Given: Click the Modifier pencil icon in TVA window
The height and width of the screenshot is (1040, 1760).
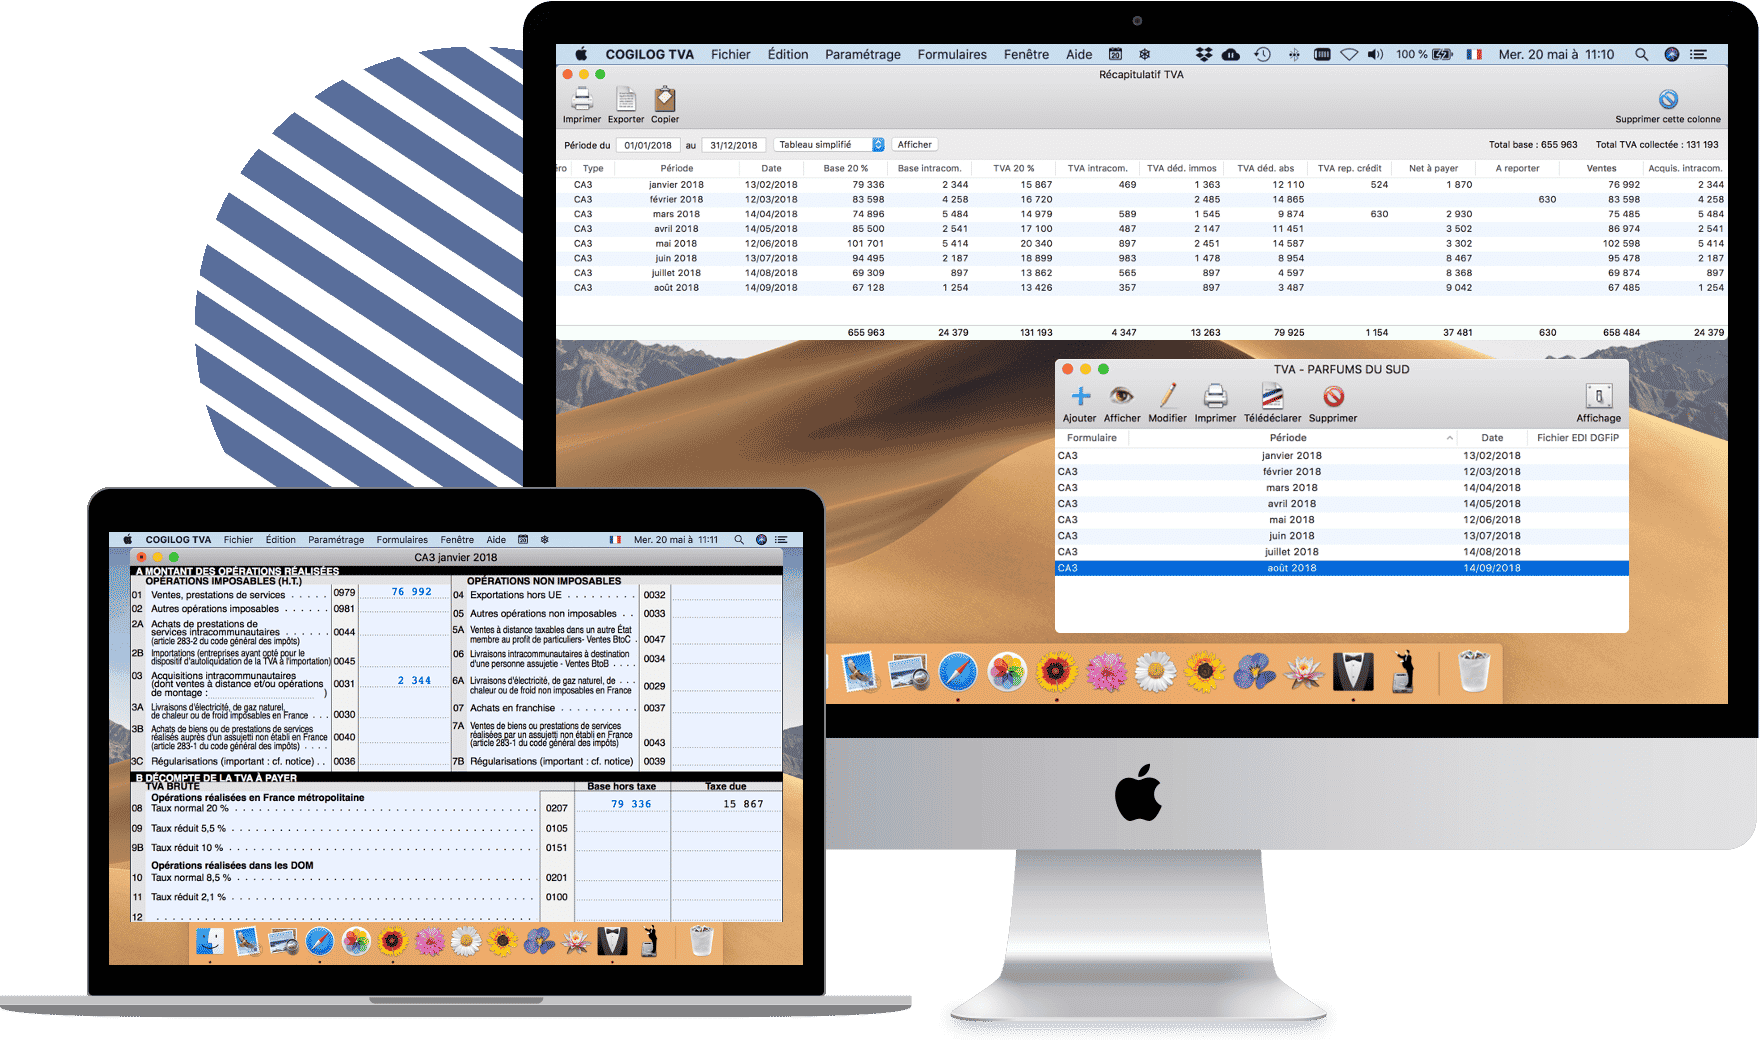Looking at the screenshot, I should click(1167, 396).
